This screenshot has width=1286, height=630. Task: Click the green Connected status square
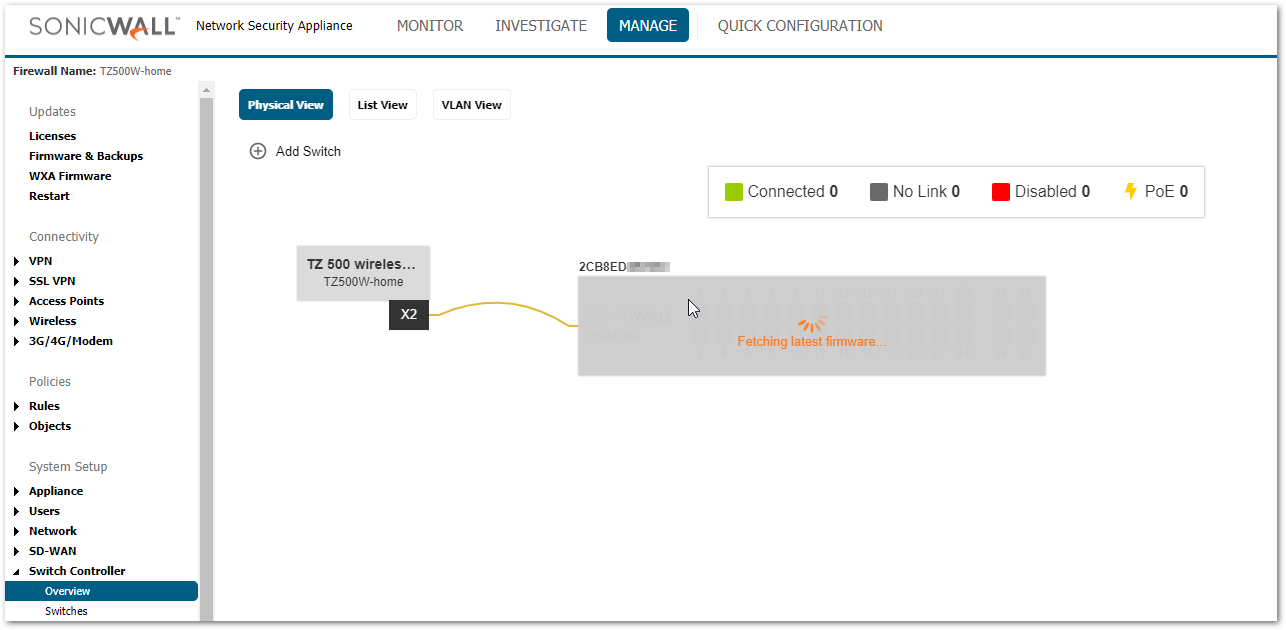click(x=734, y=192)
